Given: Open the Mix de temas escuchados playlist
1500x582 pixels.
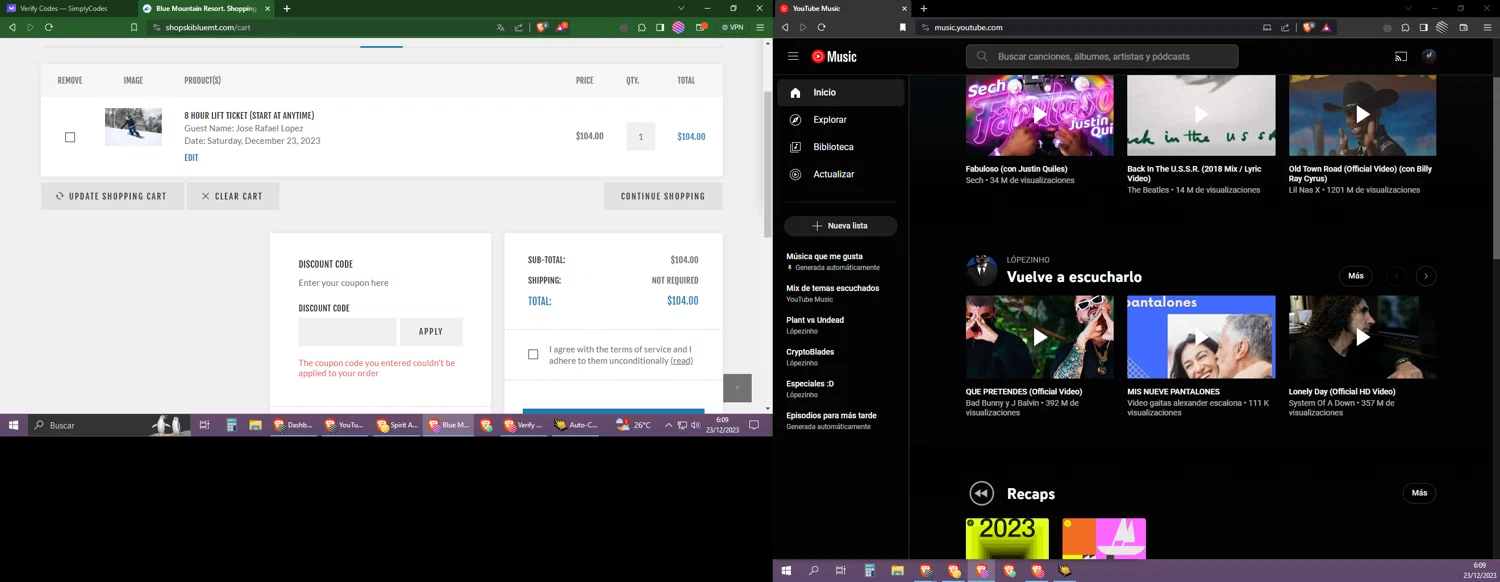Looking at the screenshot, I should (x=841, y=293).
